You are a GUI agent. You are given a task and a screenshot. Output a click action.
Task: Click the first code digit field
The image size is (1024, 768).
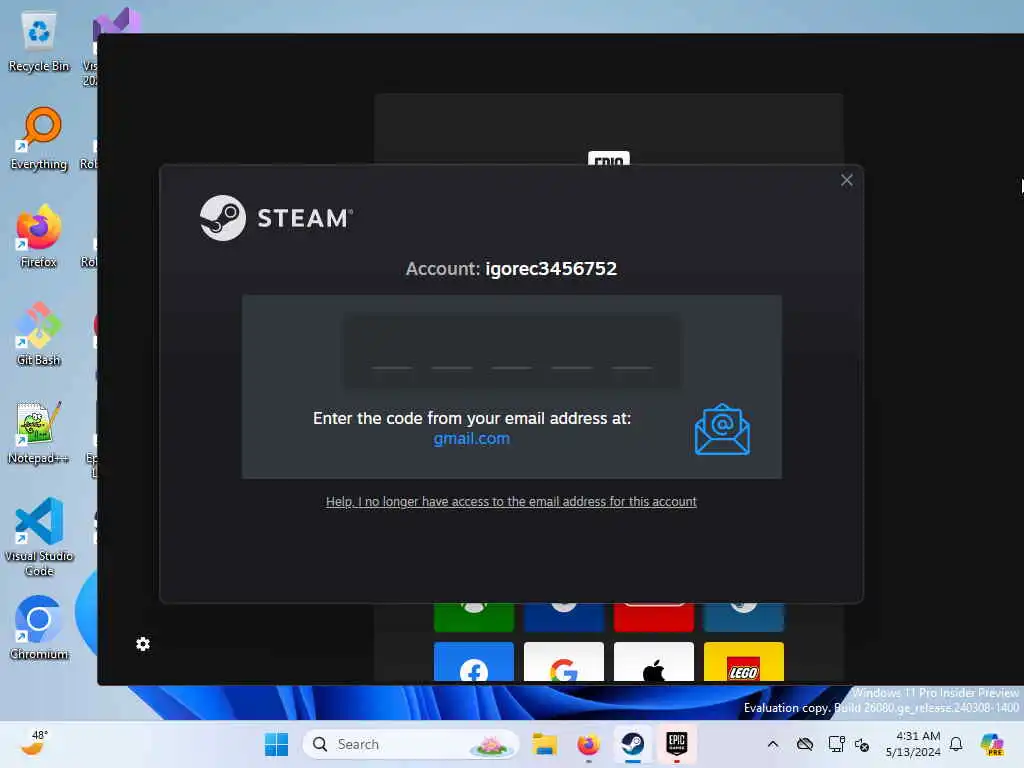pos(392,353)
